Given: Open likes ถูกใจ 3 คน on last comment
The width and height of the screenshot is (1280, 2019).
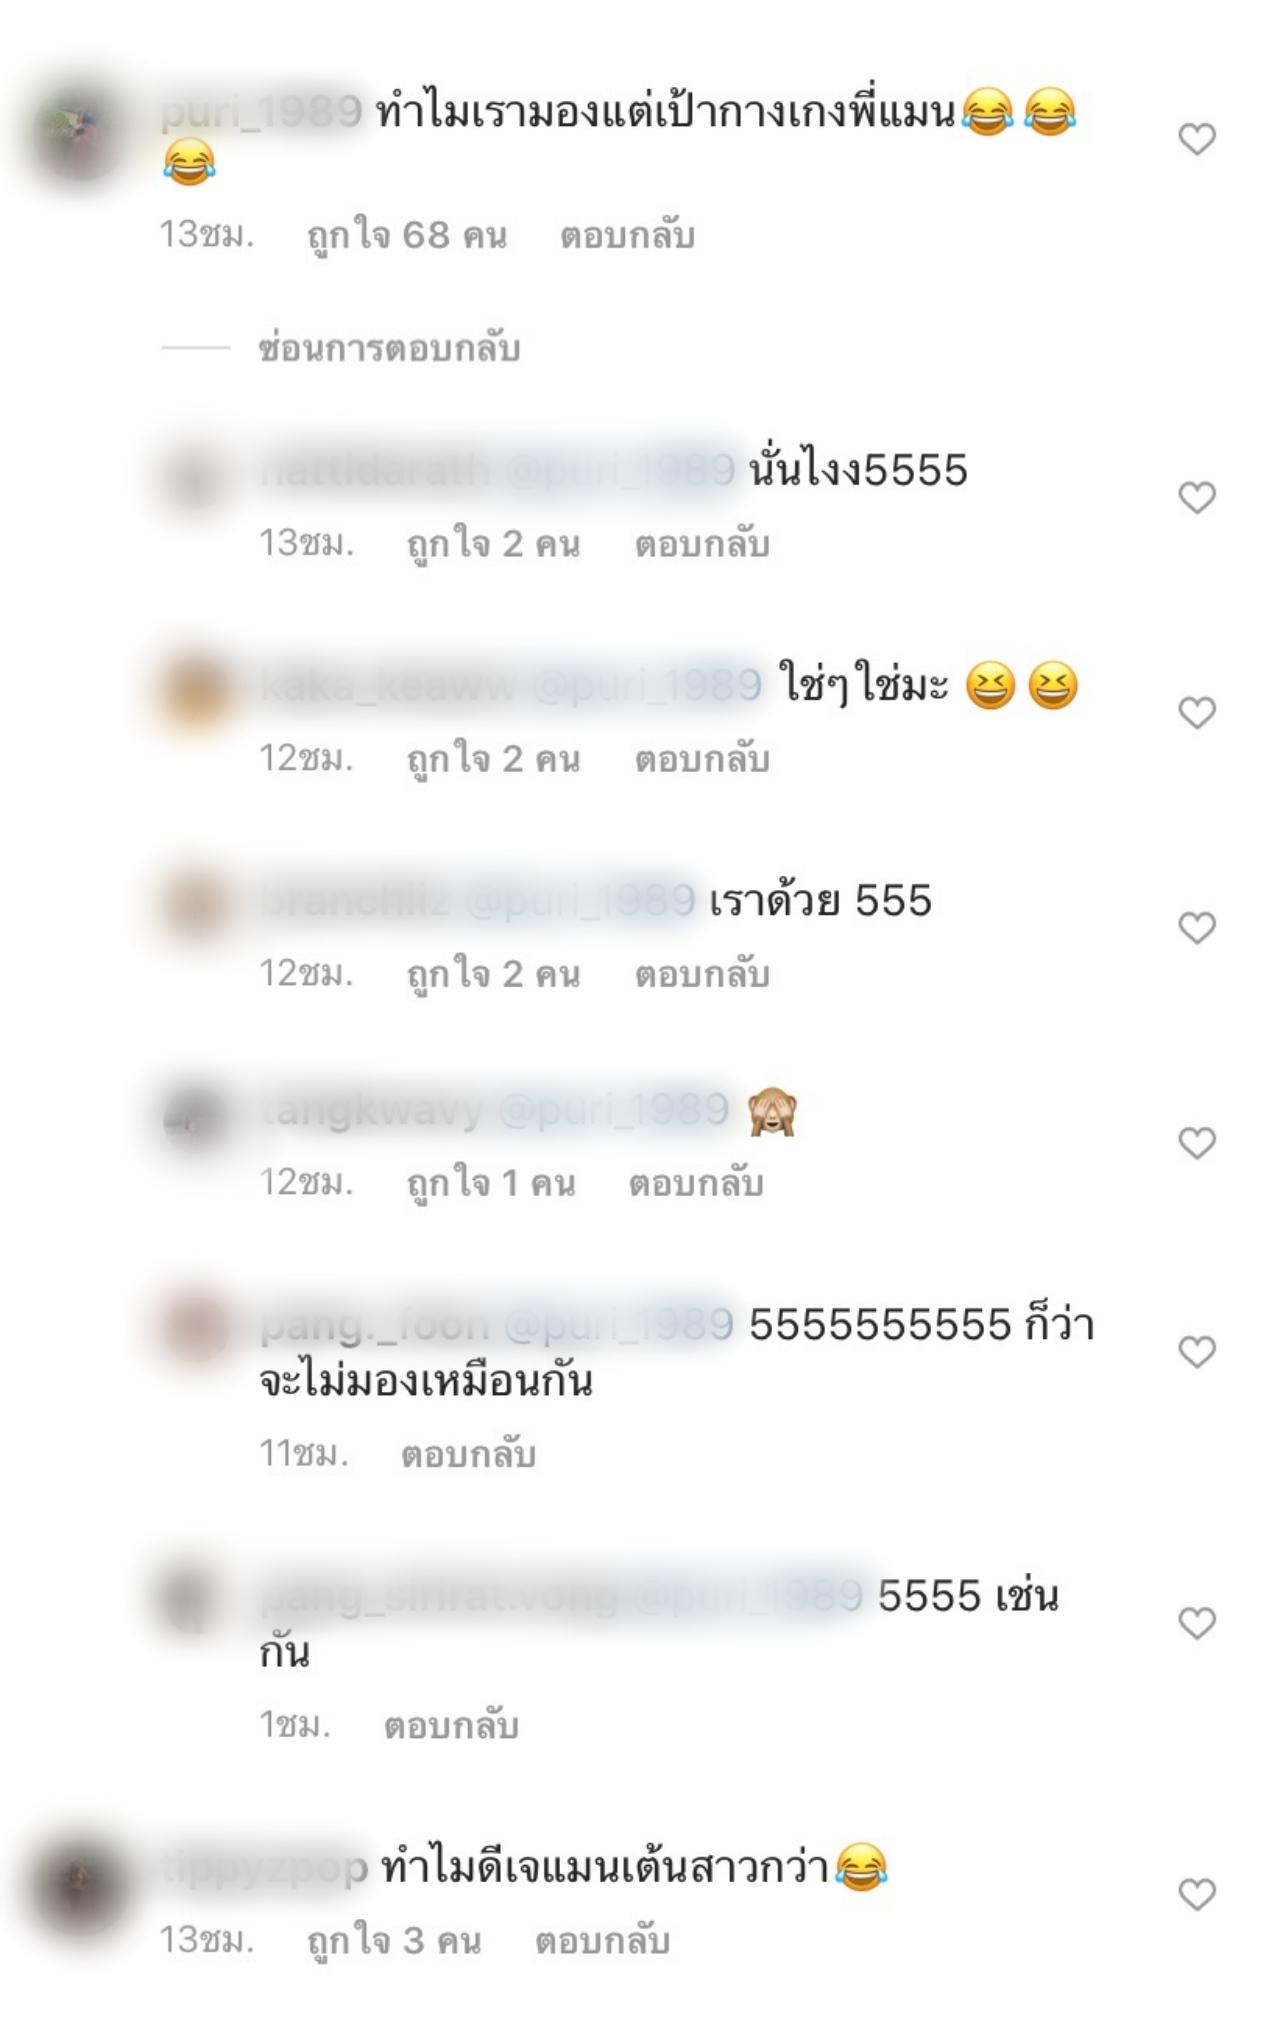Looking at the screenshot, I should coord(393,1942).
